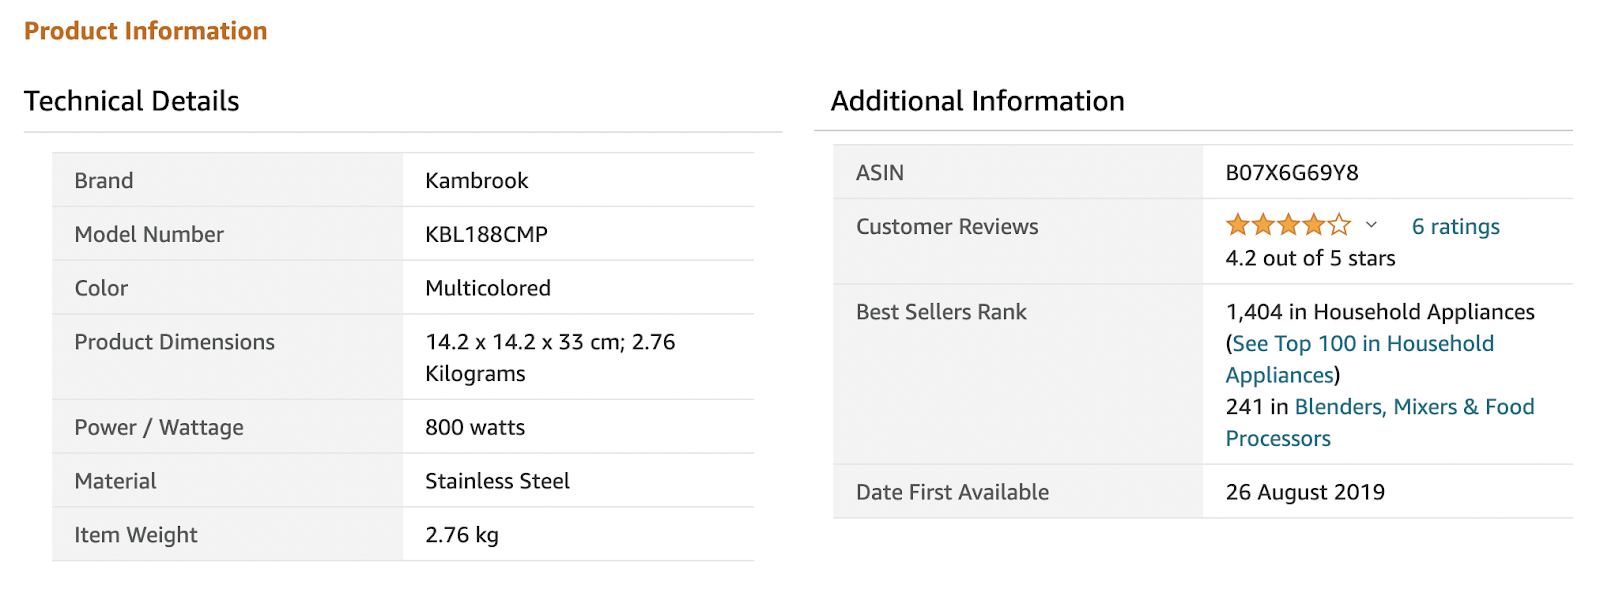Screen dimensions: 1600x612
Task: Click the Product Dimensions label
Action: point(174,343)
